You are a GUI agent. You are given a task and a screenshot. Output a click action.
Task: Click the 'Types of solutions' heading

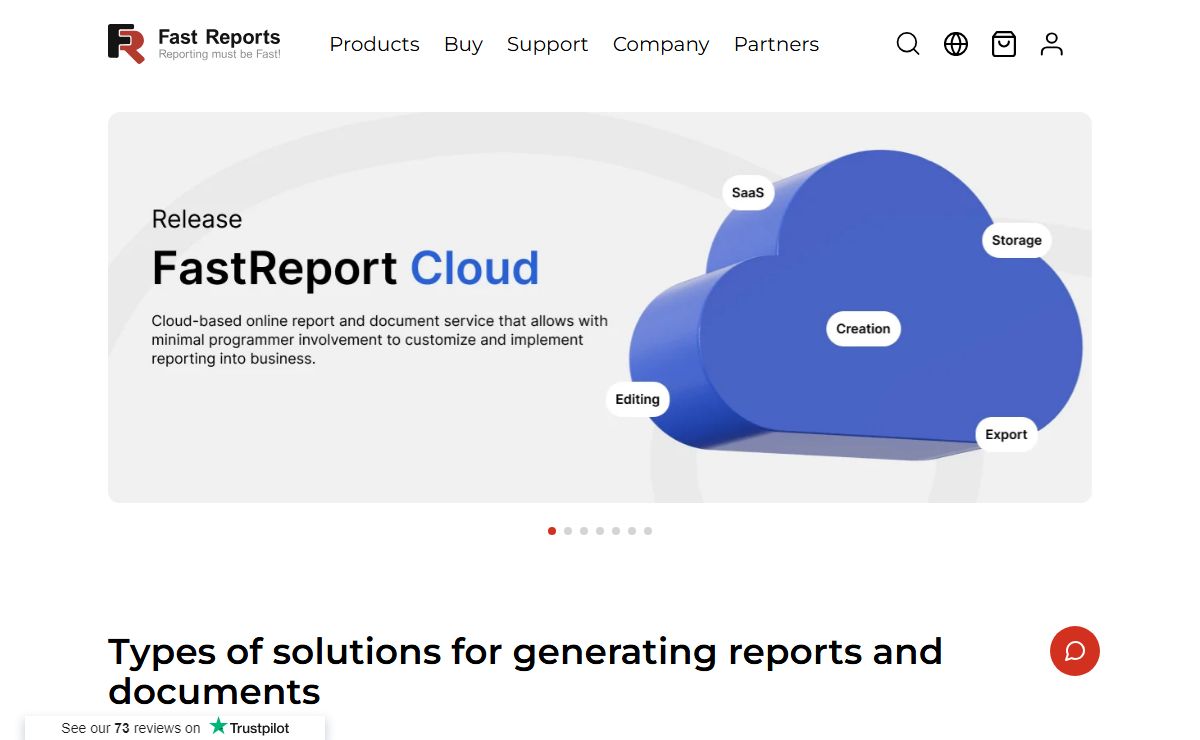click(x=525, y=671)
